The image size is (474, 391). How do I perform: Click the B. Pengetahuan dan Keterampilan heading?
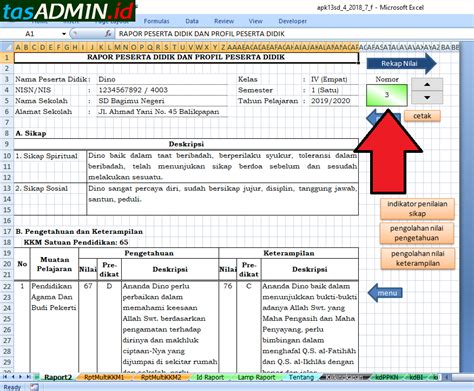click(79, 231)
